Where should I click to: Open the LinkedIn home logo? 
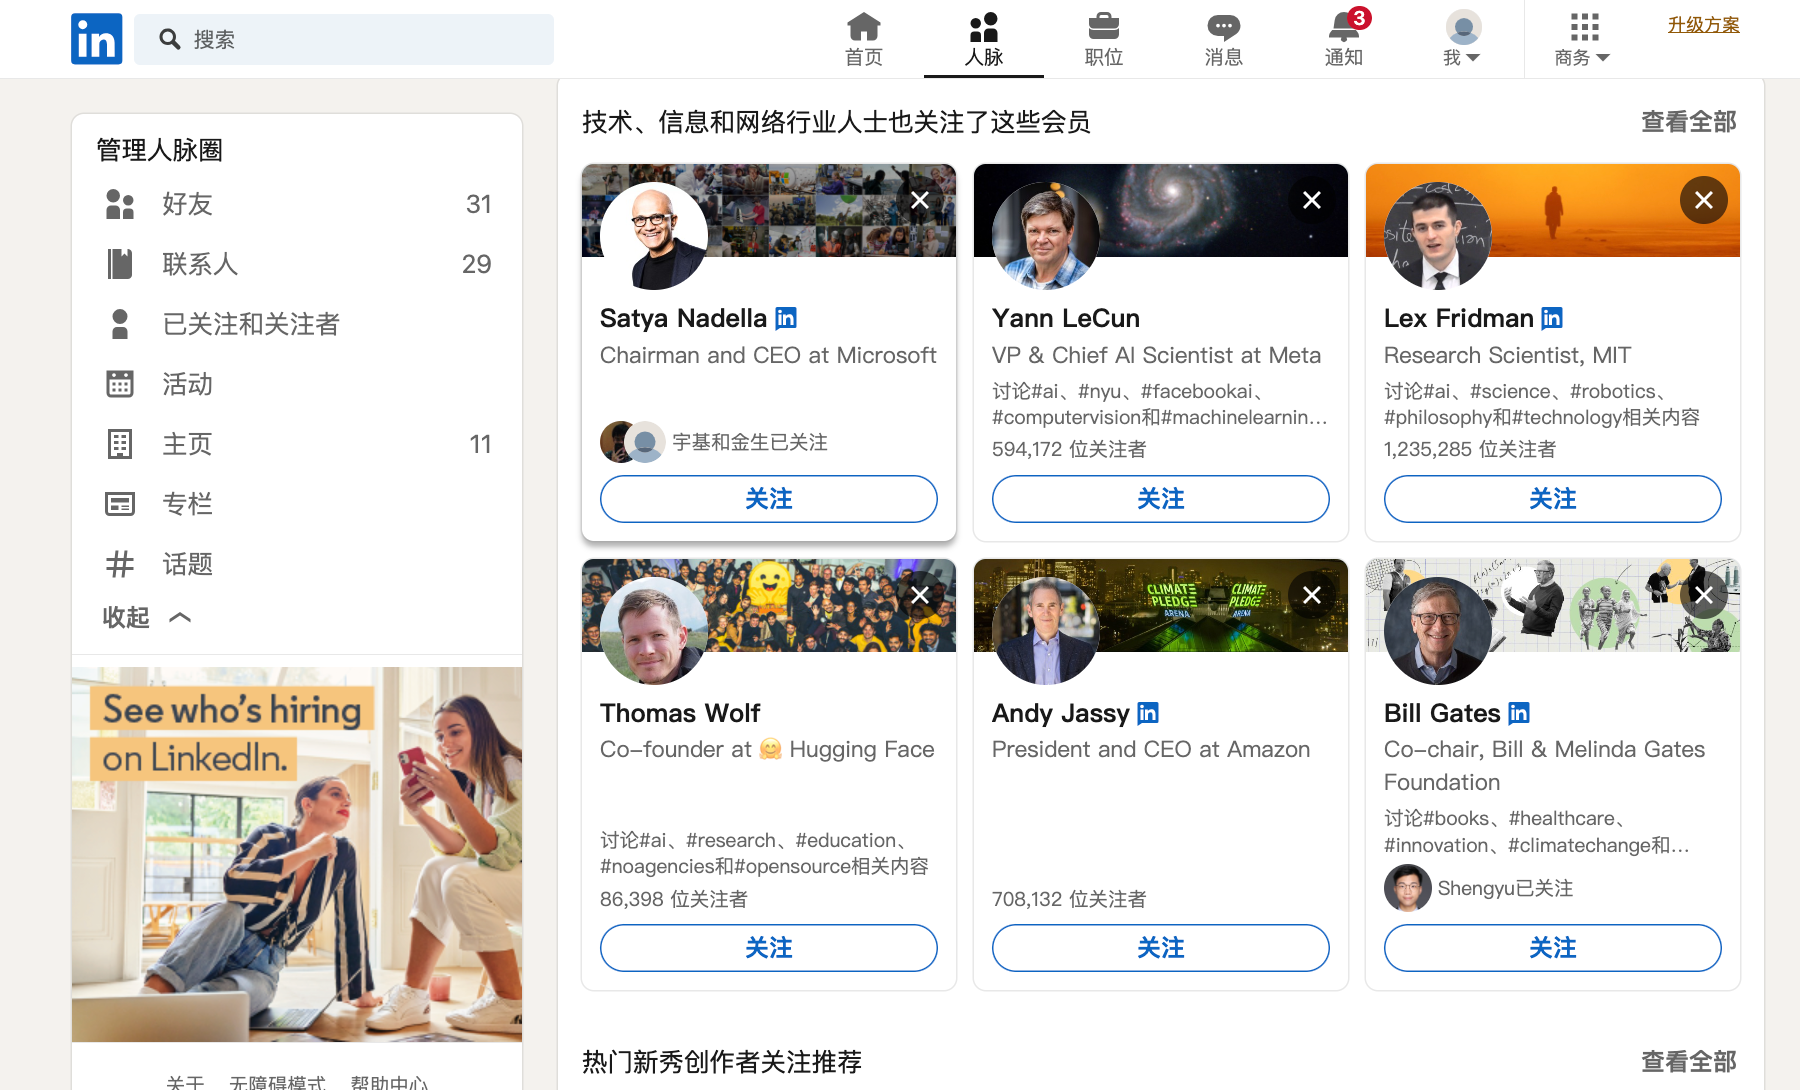(97, 39)
